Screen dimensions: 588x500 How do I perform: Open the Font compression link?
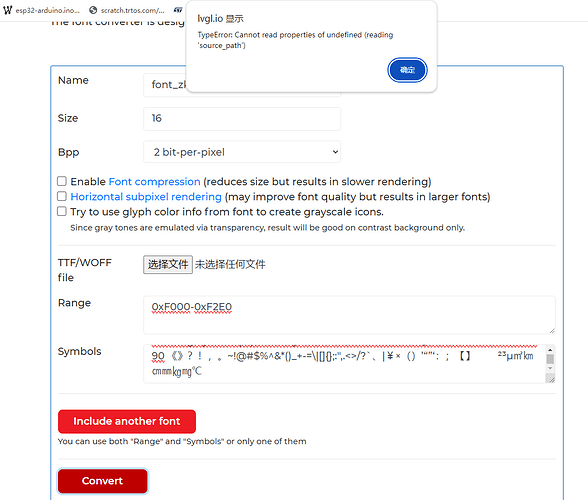click(154, 182)
